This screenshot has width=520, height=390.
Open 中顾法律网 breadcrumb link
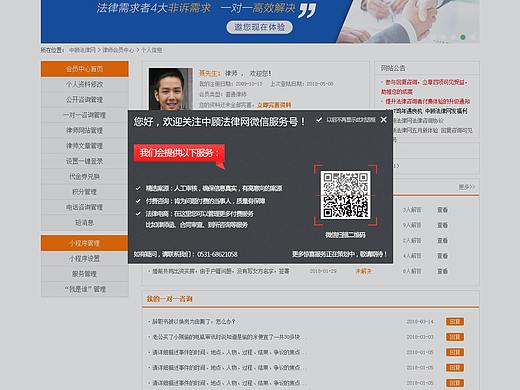pos(82,50)
